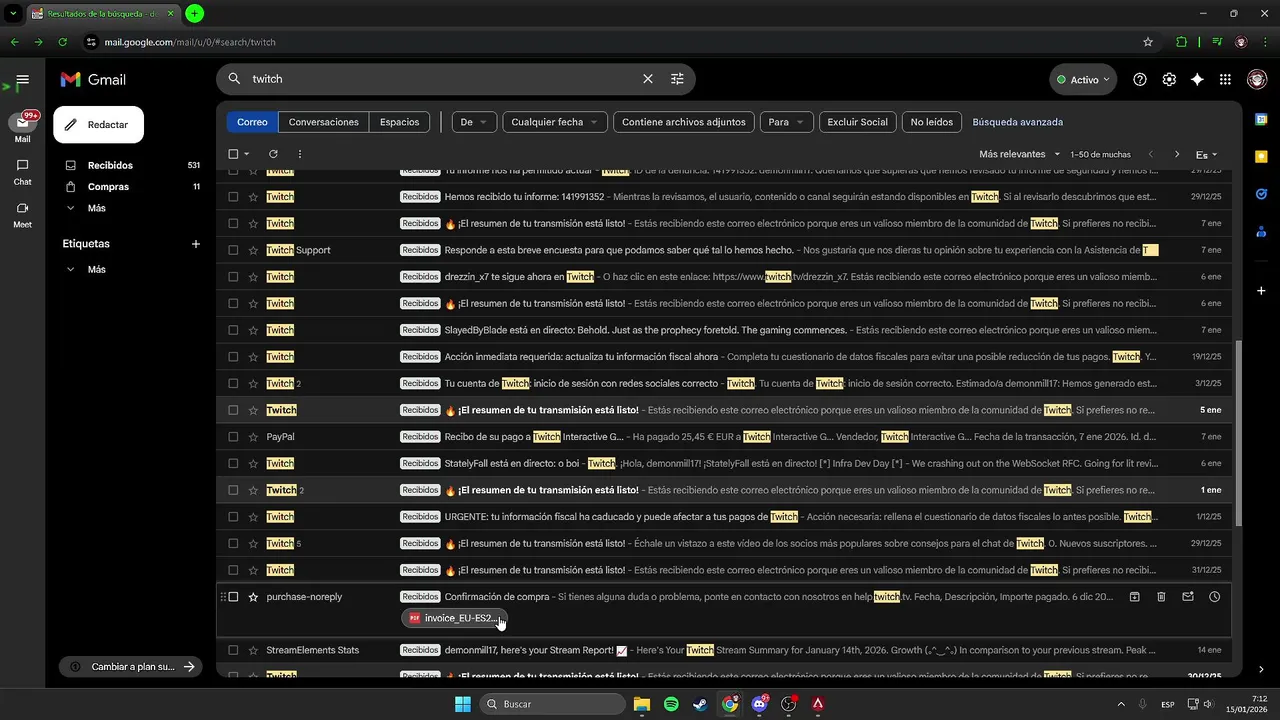Open the invoice_EU-ES2 PDF attachment chip
This screenshot has height=720, width=1280.
click(455, 618)
